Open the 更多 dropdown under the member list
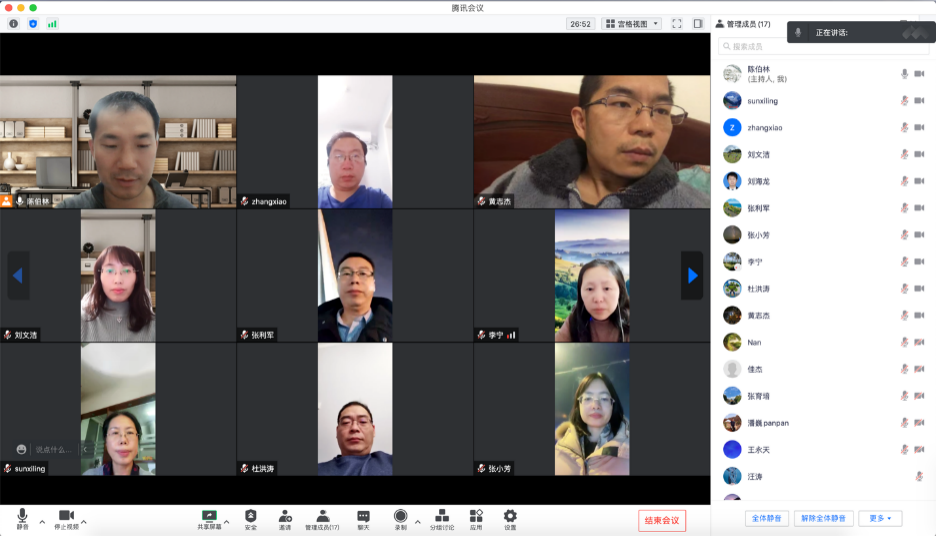 [x=879, y=518]
